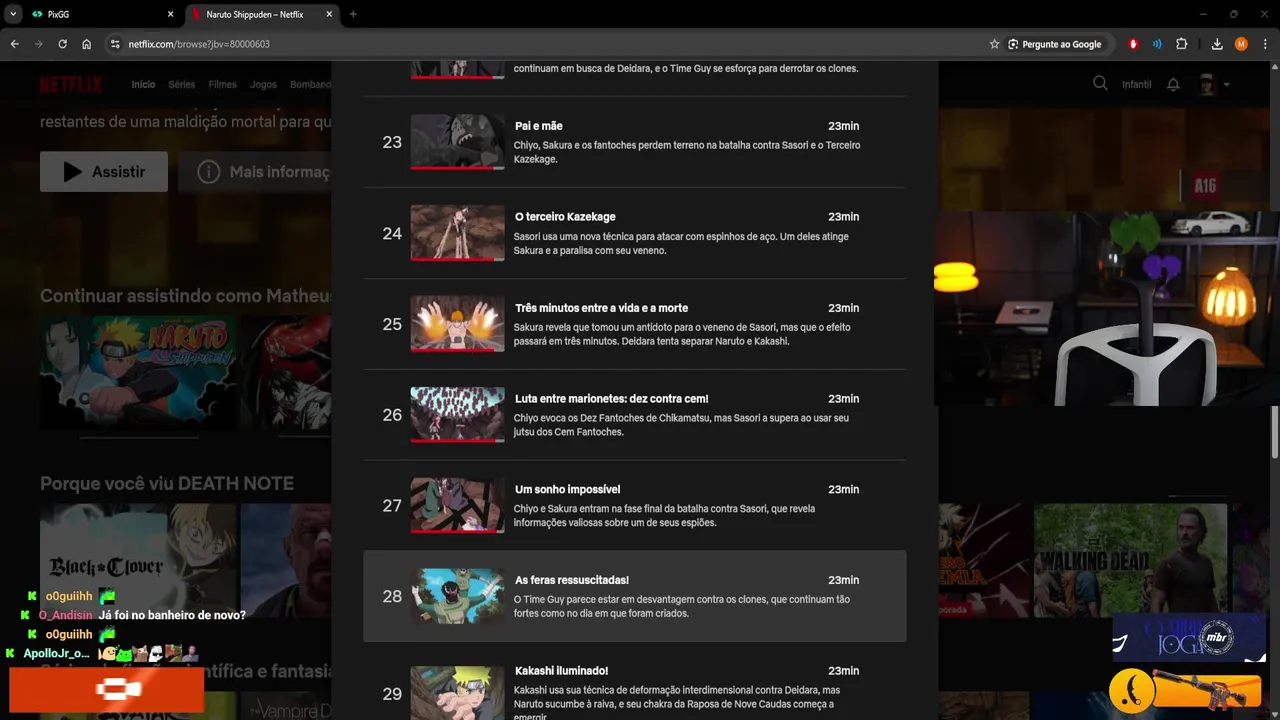View site information icon in address bar
1280x720 pixels.
115,44
